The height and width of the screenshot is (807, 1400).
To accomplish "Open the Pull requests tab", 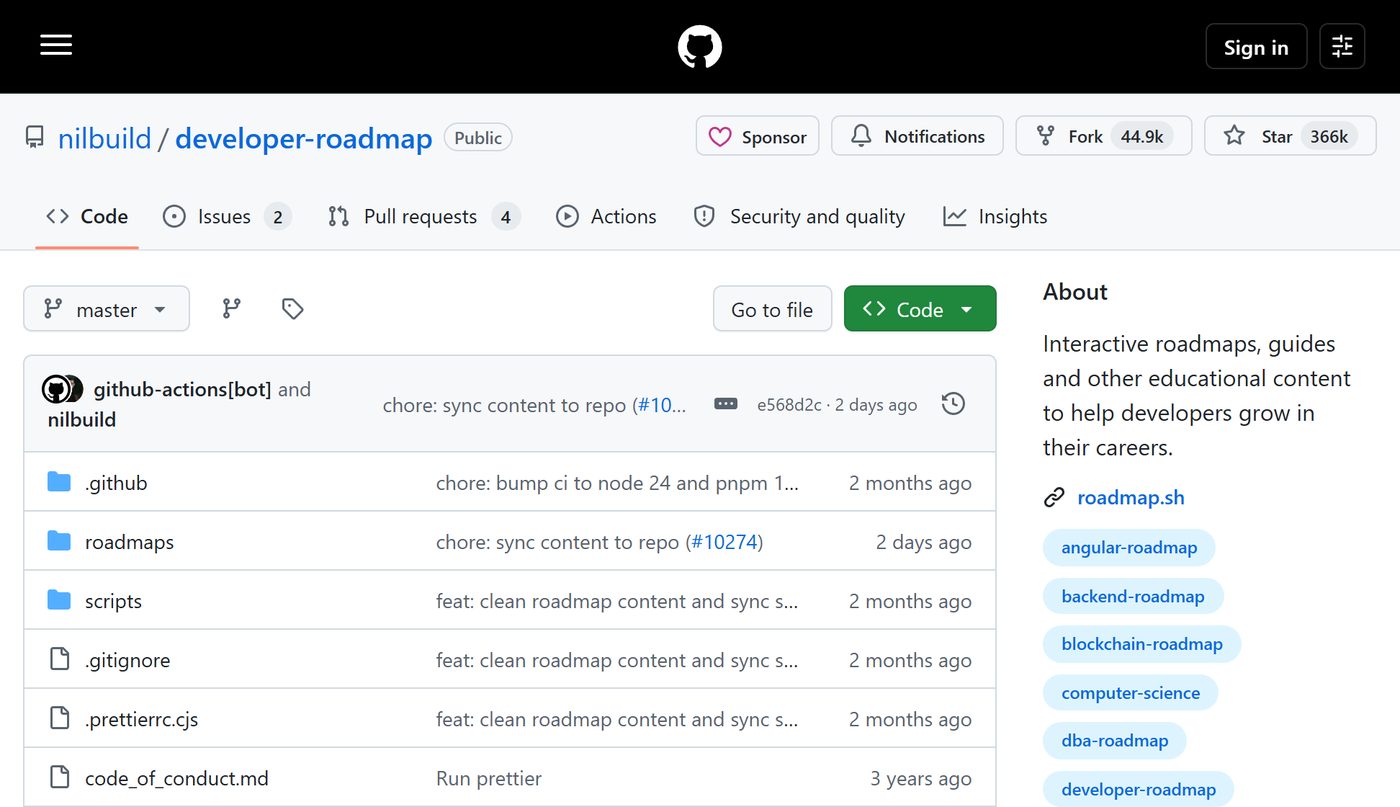I will (x=424, y=216).
